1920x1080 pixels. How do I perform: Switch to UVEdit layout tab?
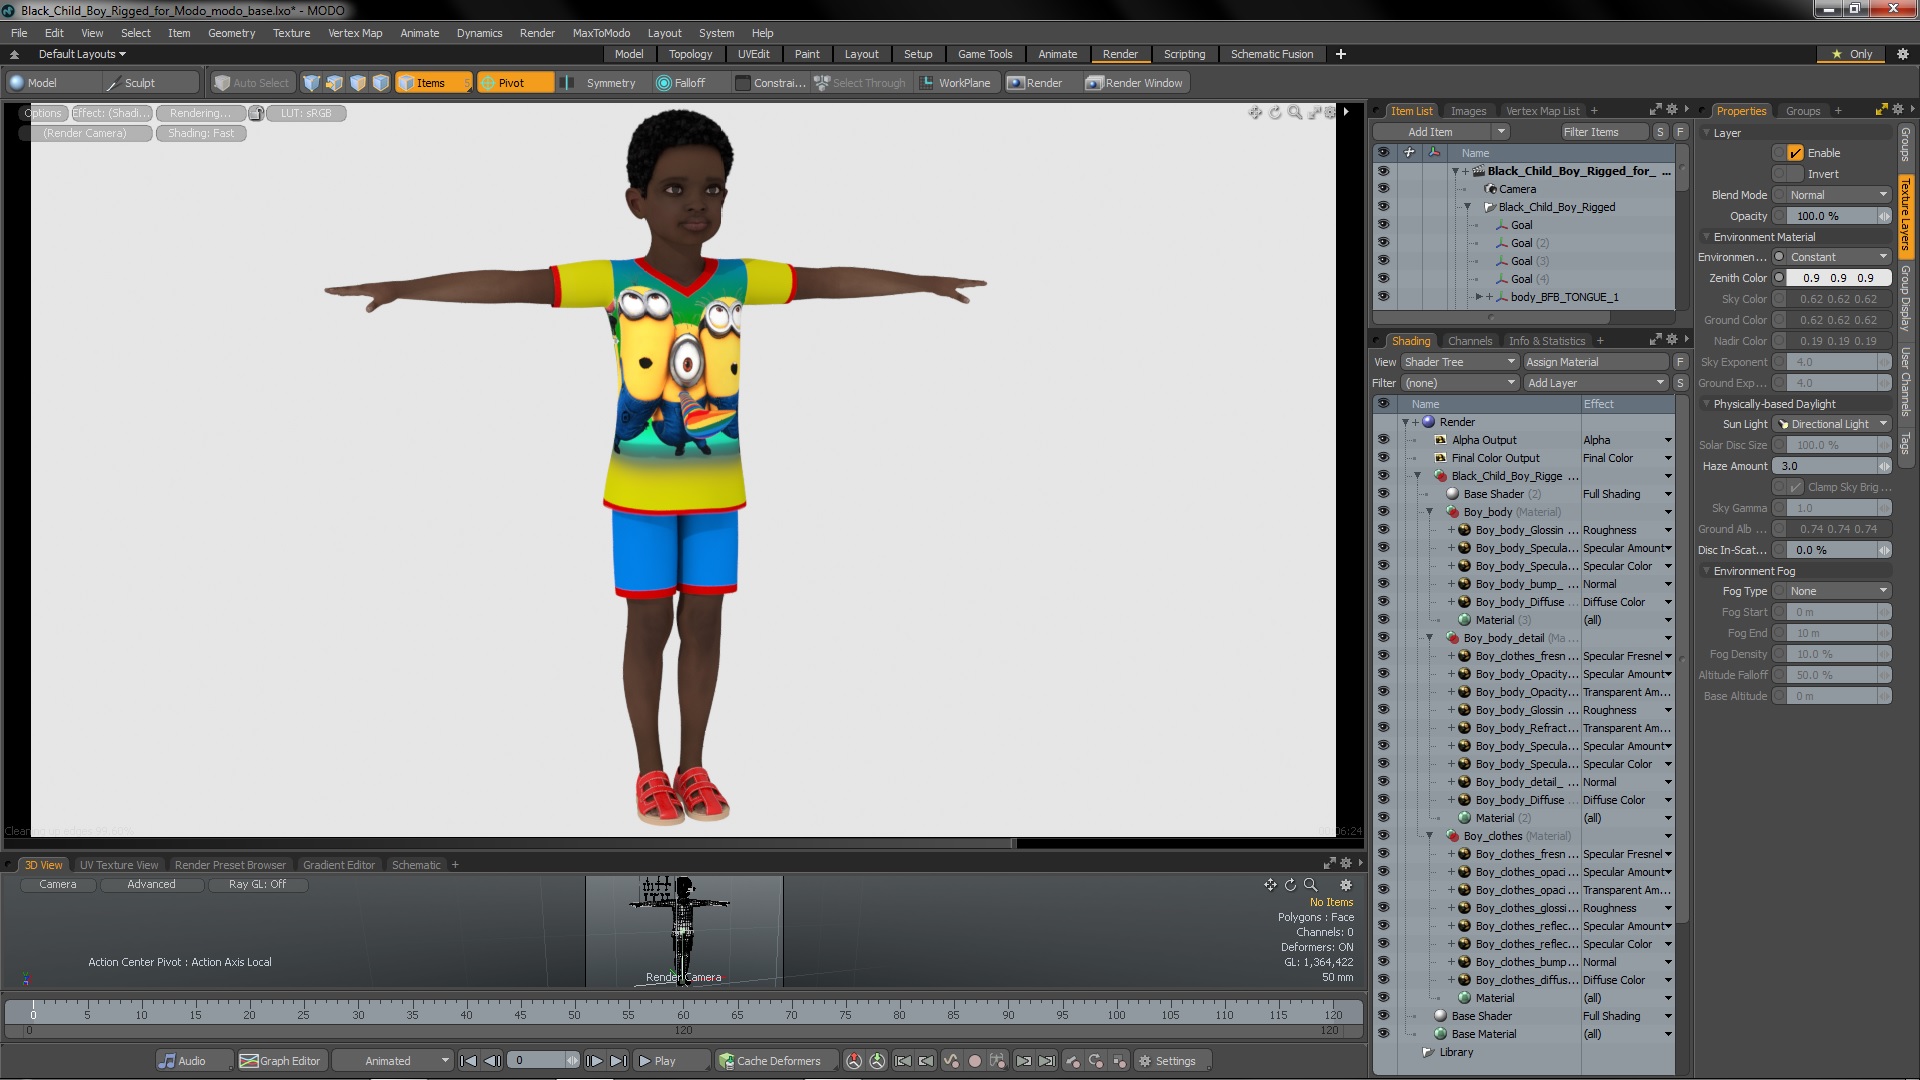point(753,54)
